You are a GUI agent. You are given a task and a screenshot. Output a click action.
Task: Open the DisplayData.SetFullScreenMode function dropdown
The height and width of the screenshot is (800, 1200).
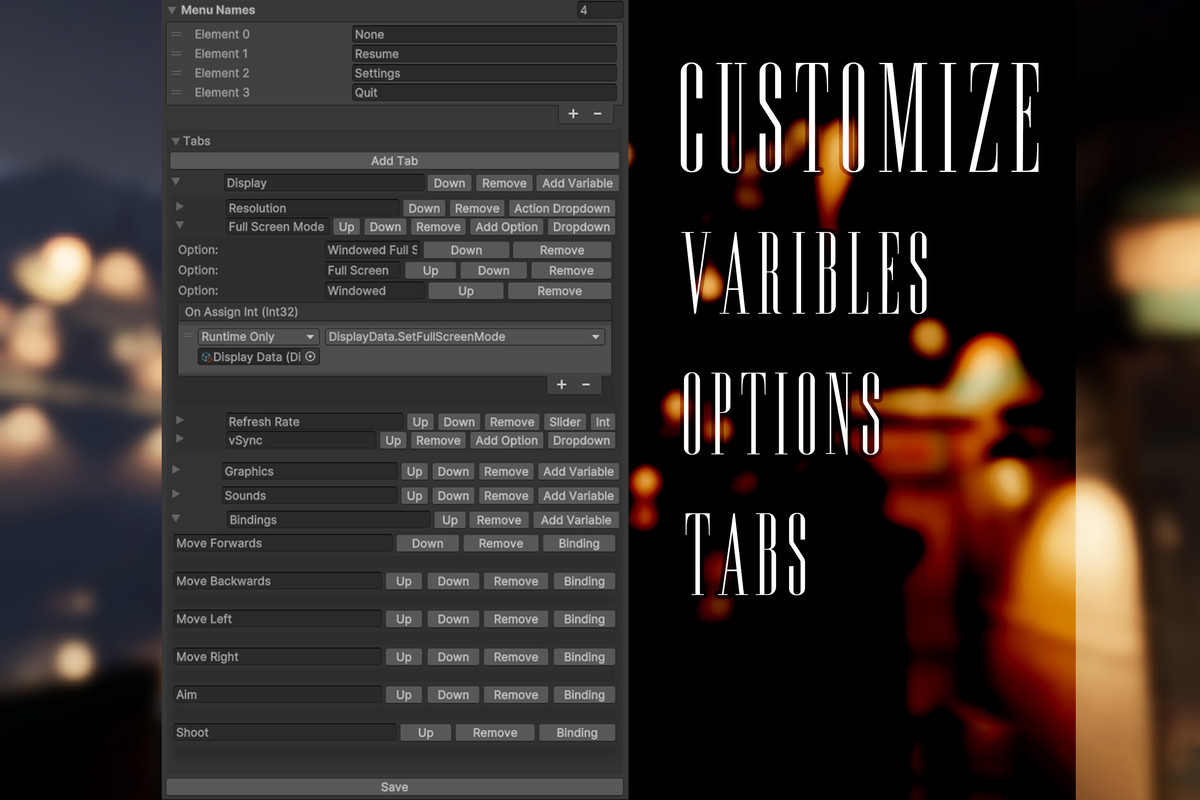pyautogui.click(x=465, y=336)
